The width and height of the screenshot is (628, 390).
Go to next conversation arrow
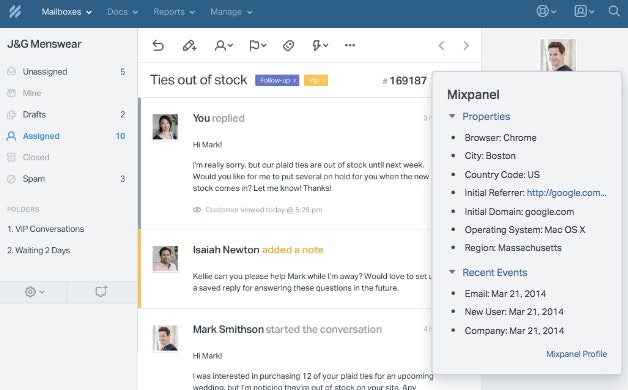coord(466,46)
